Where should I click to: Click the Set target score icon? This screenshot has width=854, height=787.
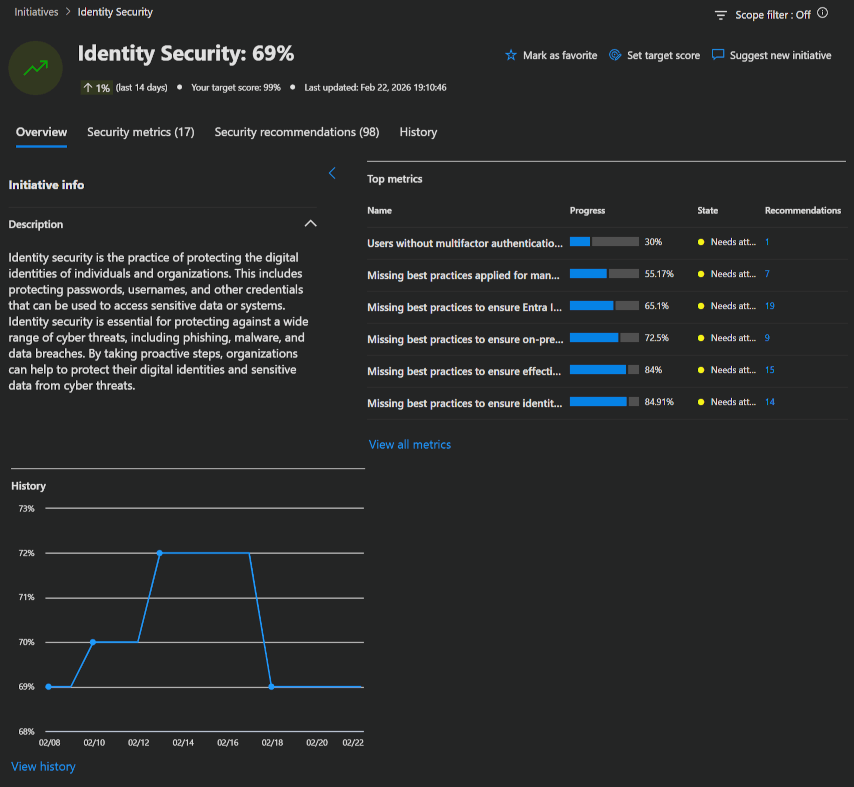(615, 56)
